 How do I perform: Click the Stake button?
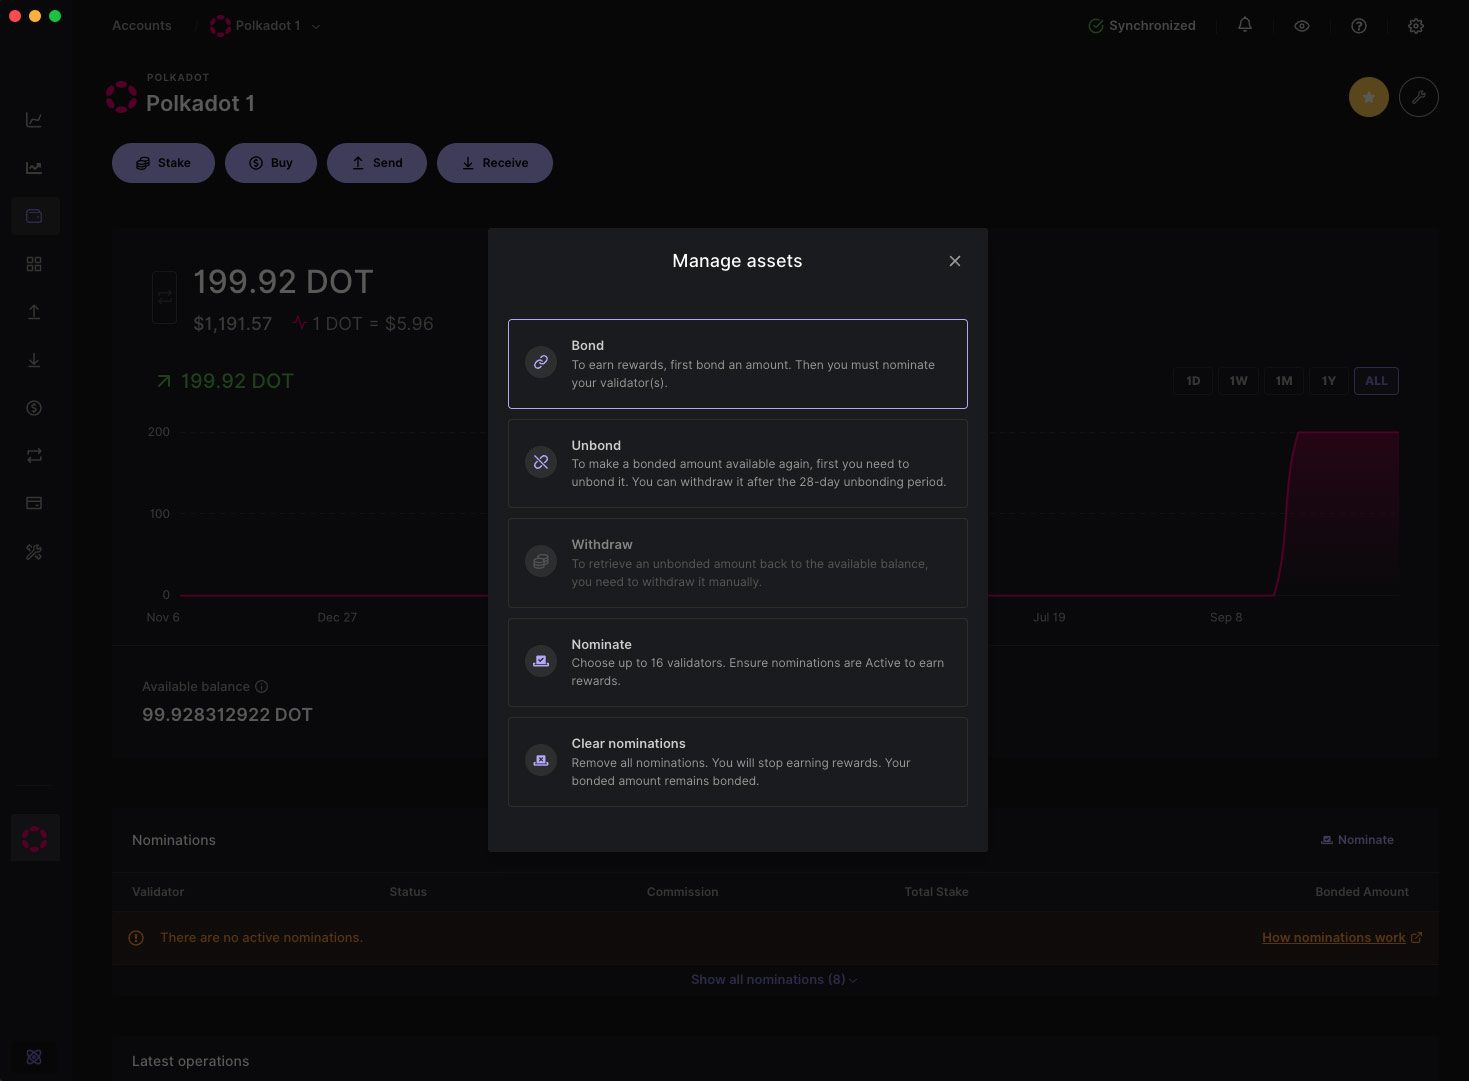tap(163, 163)
